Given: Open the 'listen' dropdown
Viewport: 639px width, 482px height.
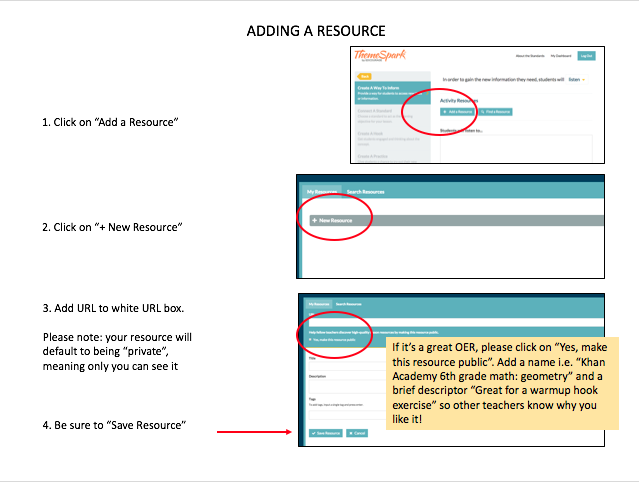Looking at the screenshot, I should [x=577, y=80].
